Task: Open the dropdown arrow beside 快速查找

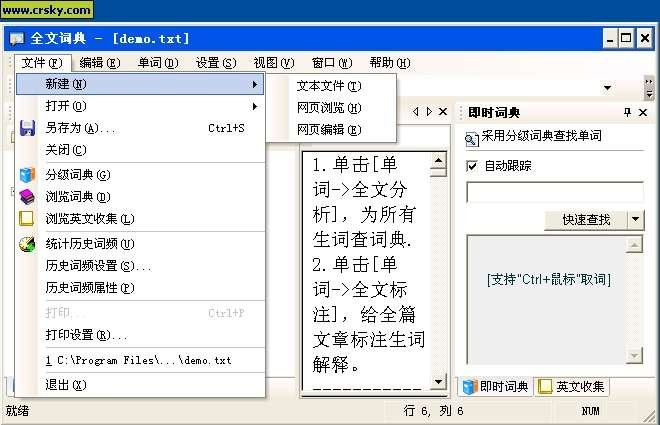Action: click(x=636, y=219)
